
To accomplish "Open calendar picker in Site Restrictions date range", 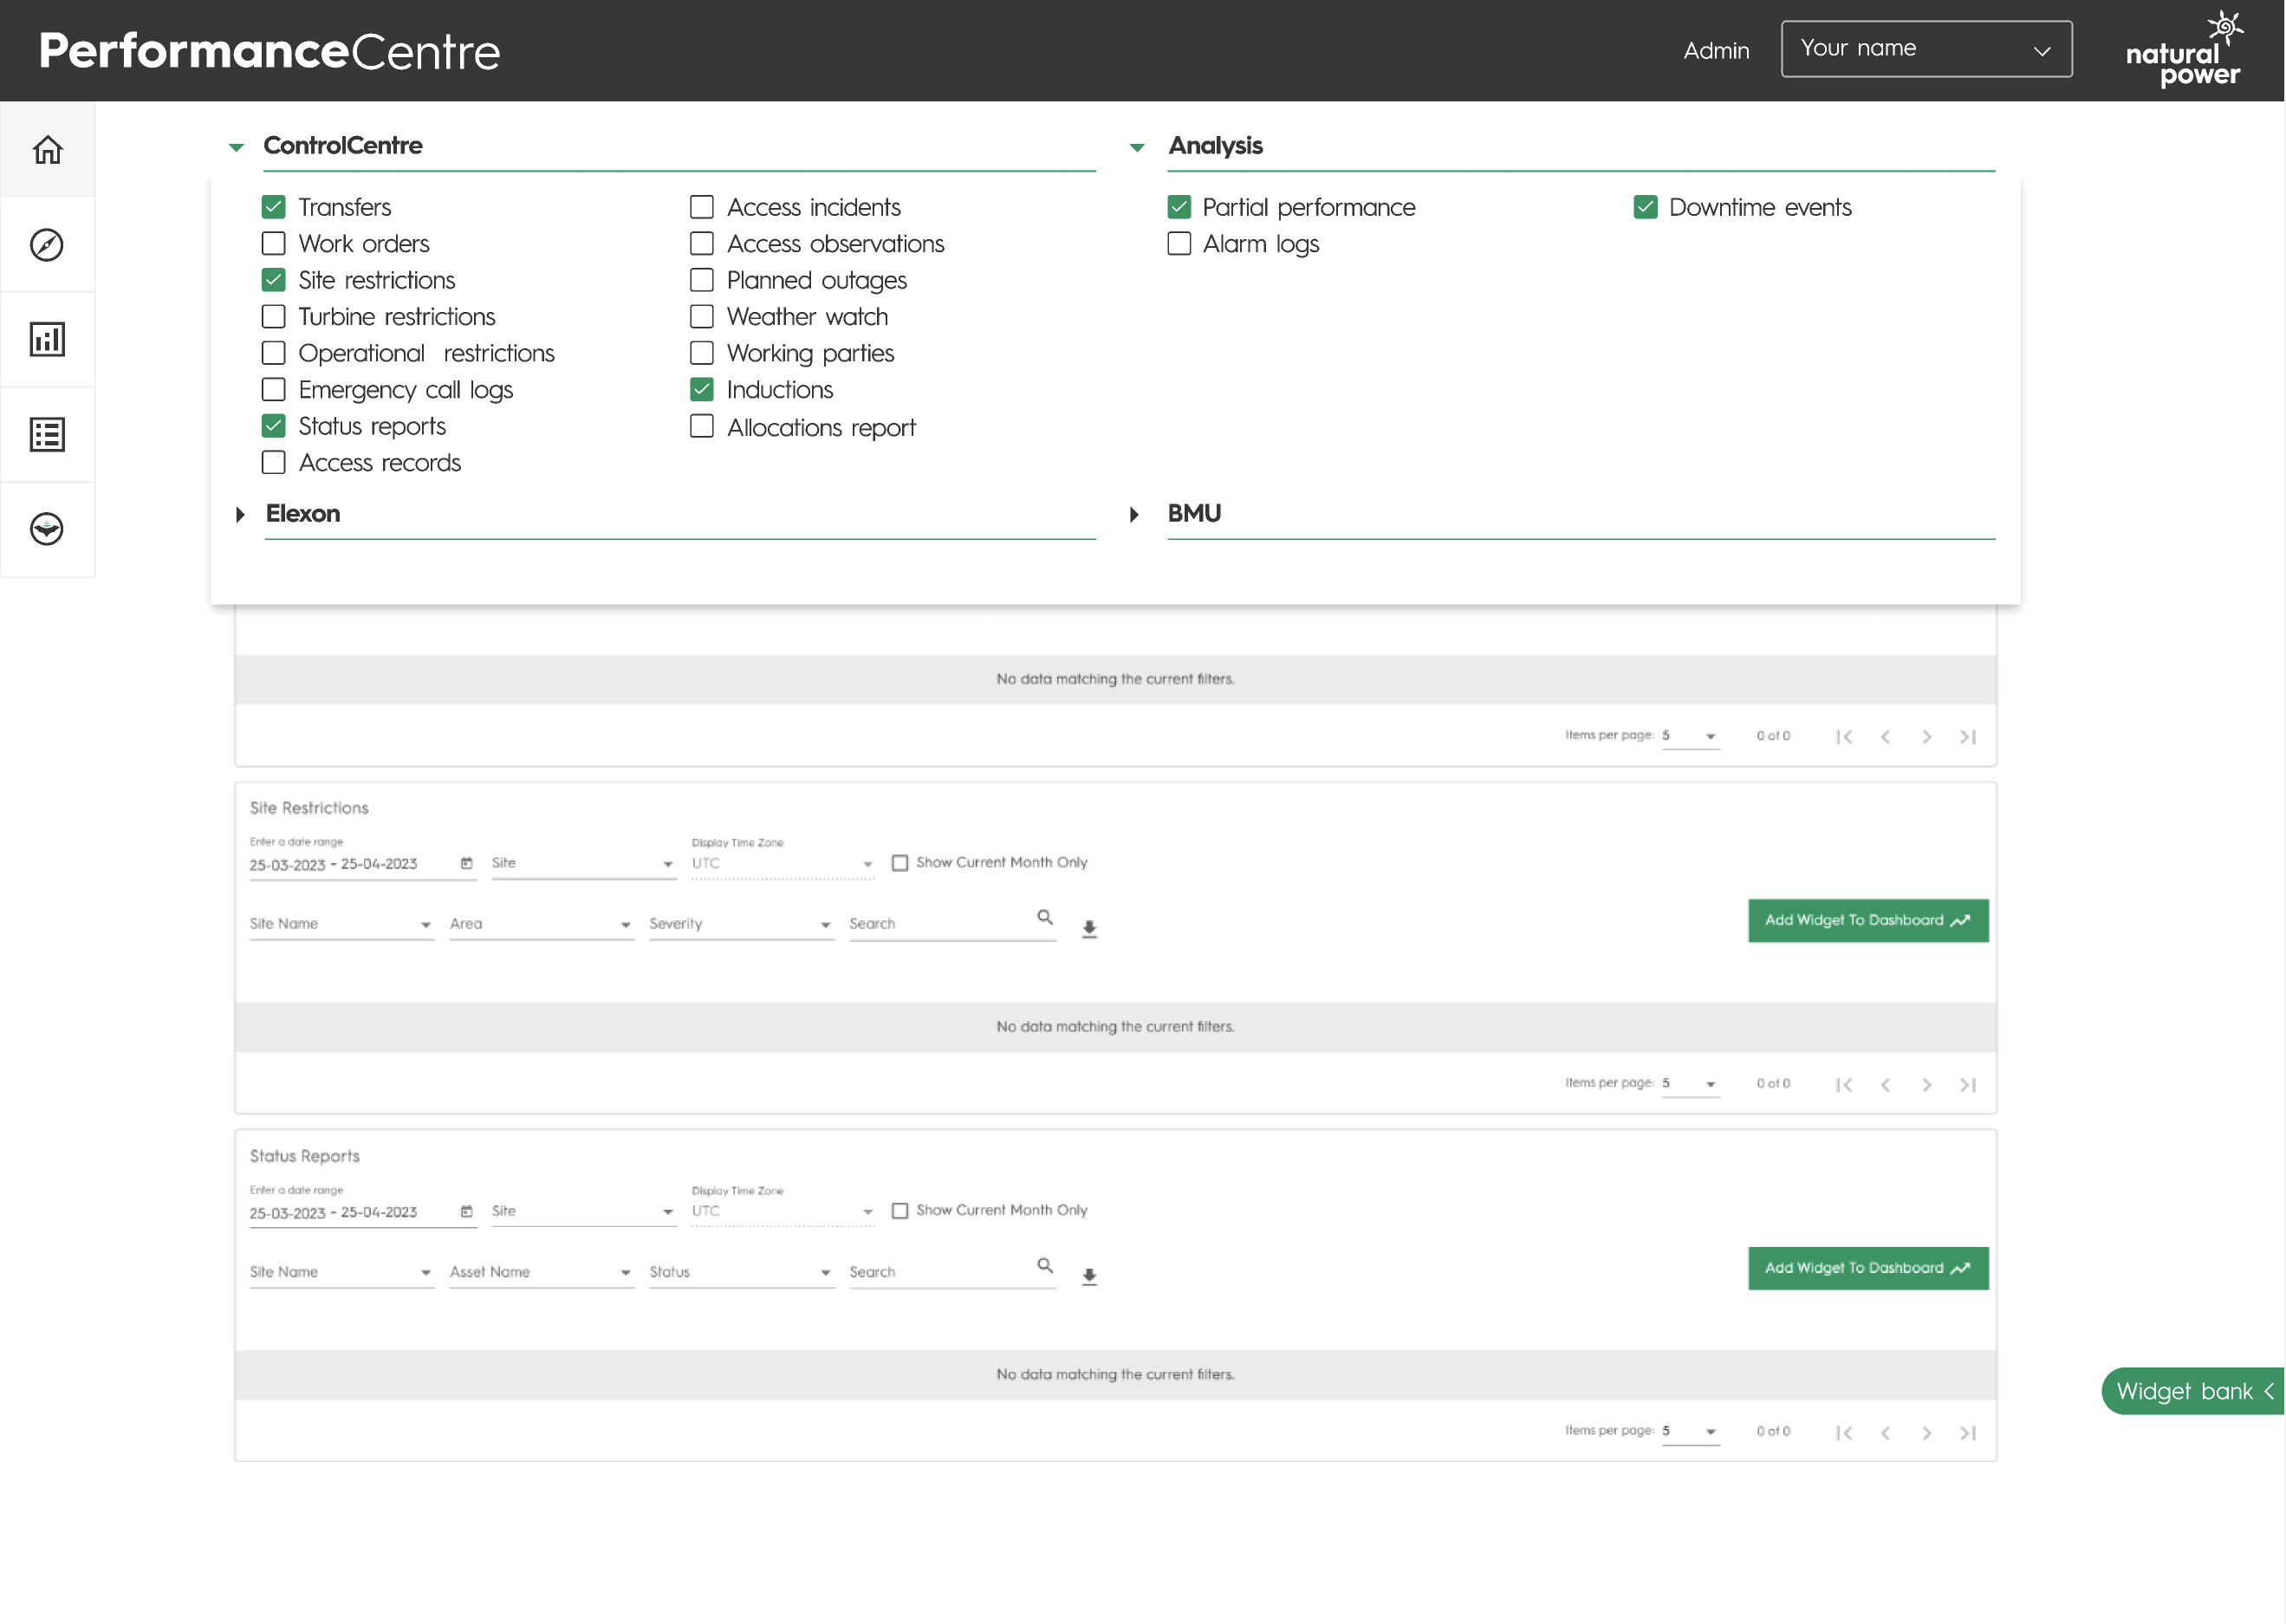I will (x=466, y=863).
